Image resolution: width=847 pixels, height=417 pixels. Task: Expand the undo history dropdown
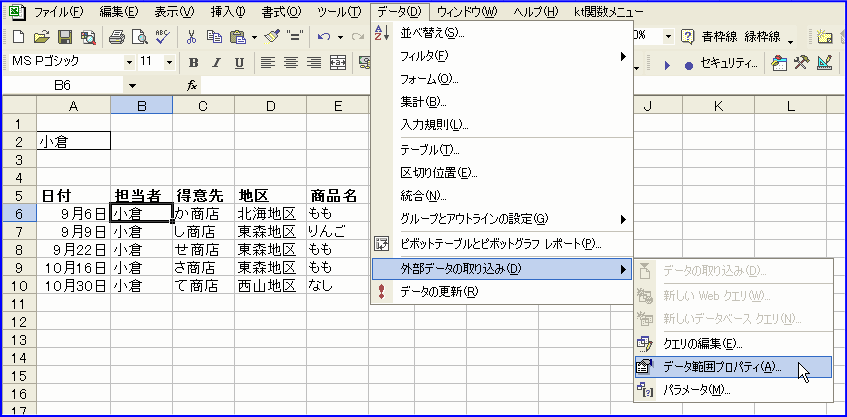tap(340, 37)
